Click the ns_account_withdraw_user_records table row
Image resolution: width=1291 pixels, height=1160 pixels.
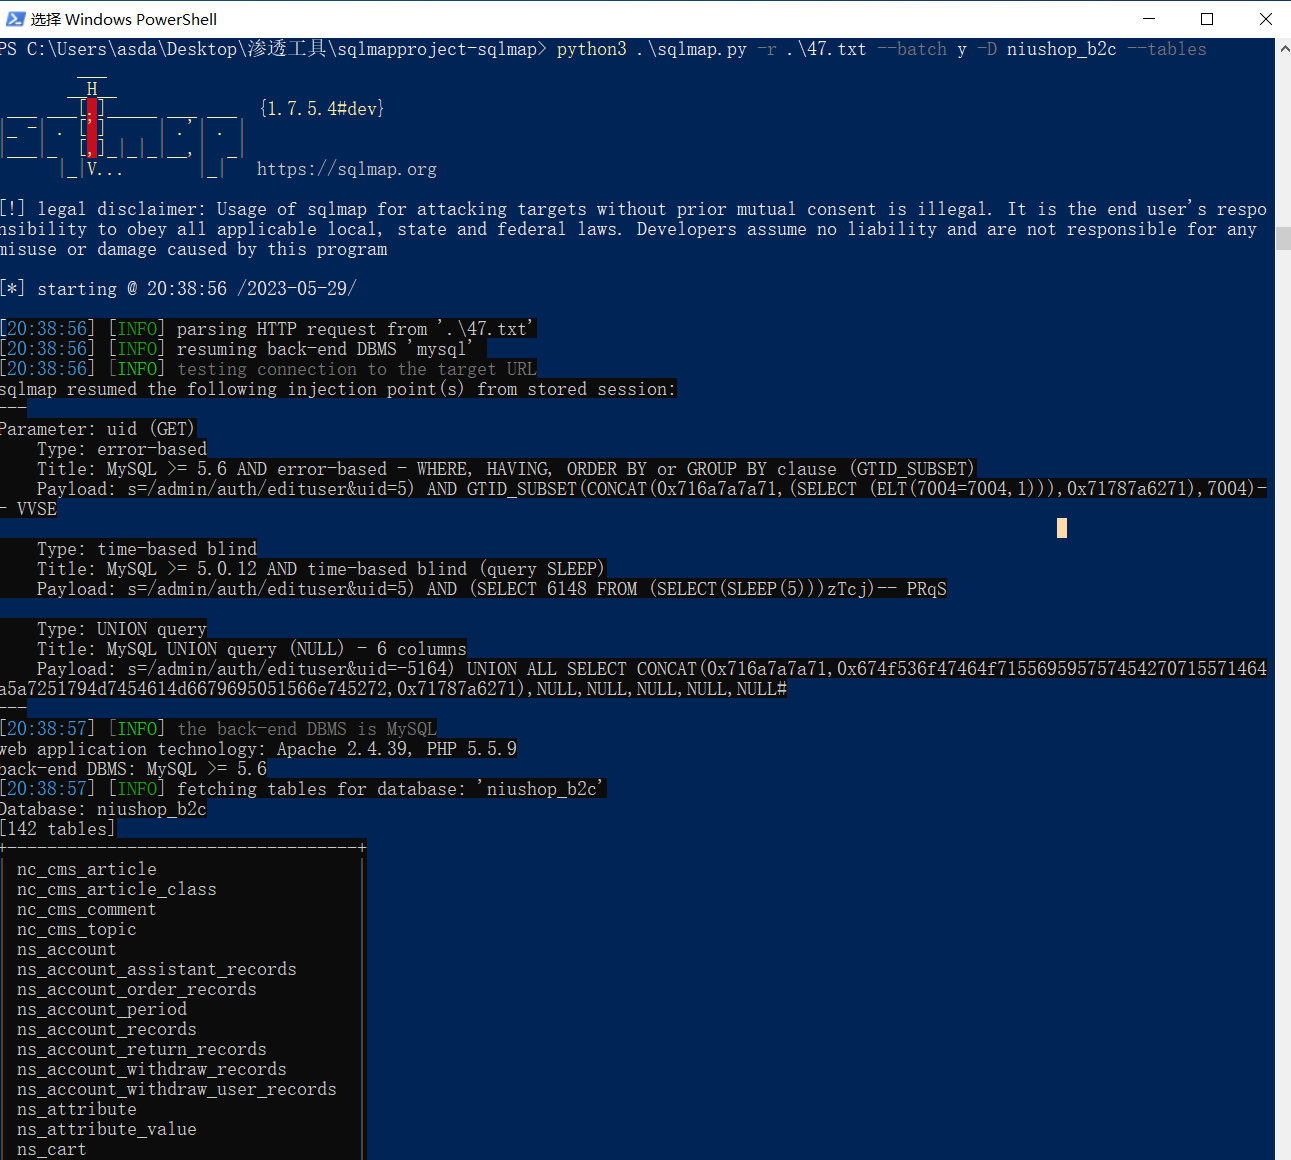click(177, 1089)
